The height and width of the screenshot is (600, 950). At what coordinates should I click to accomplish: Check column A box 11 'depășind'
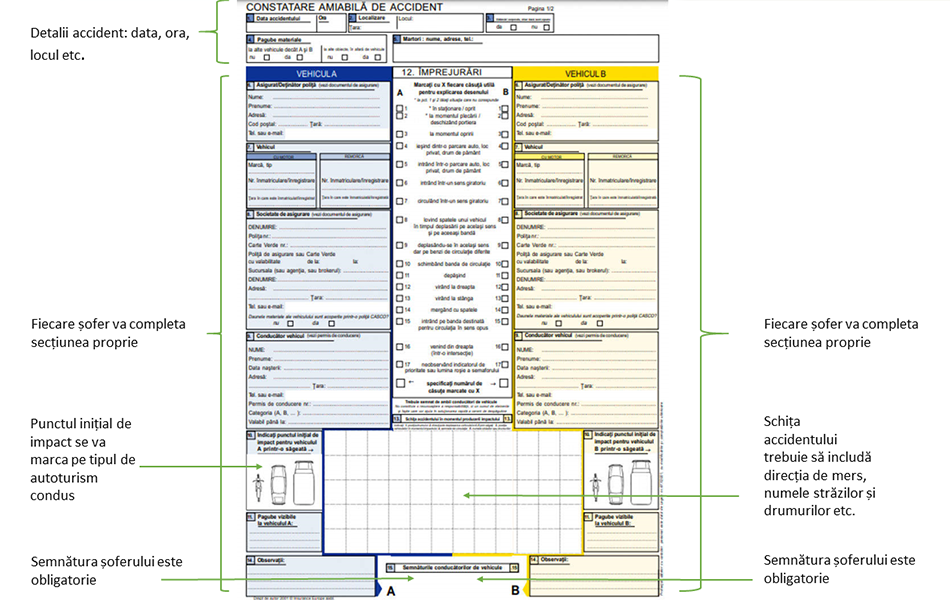pos(399,275)
